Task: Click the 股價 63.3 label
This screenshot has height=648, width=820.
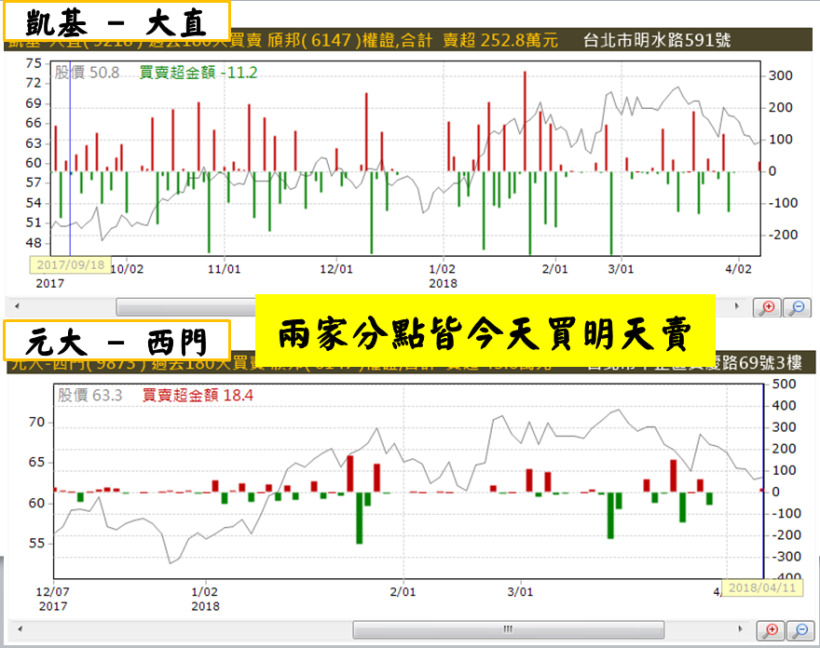Action: (90, 395)
